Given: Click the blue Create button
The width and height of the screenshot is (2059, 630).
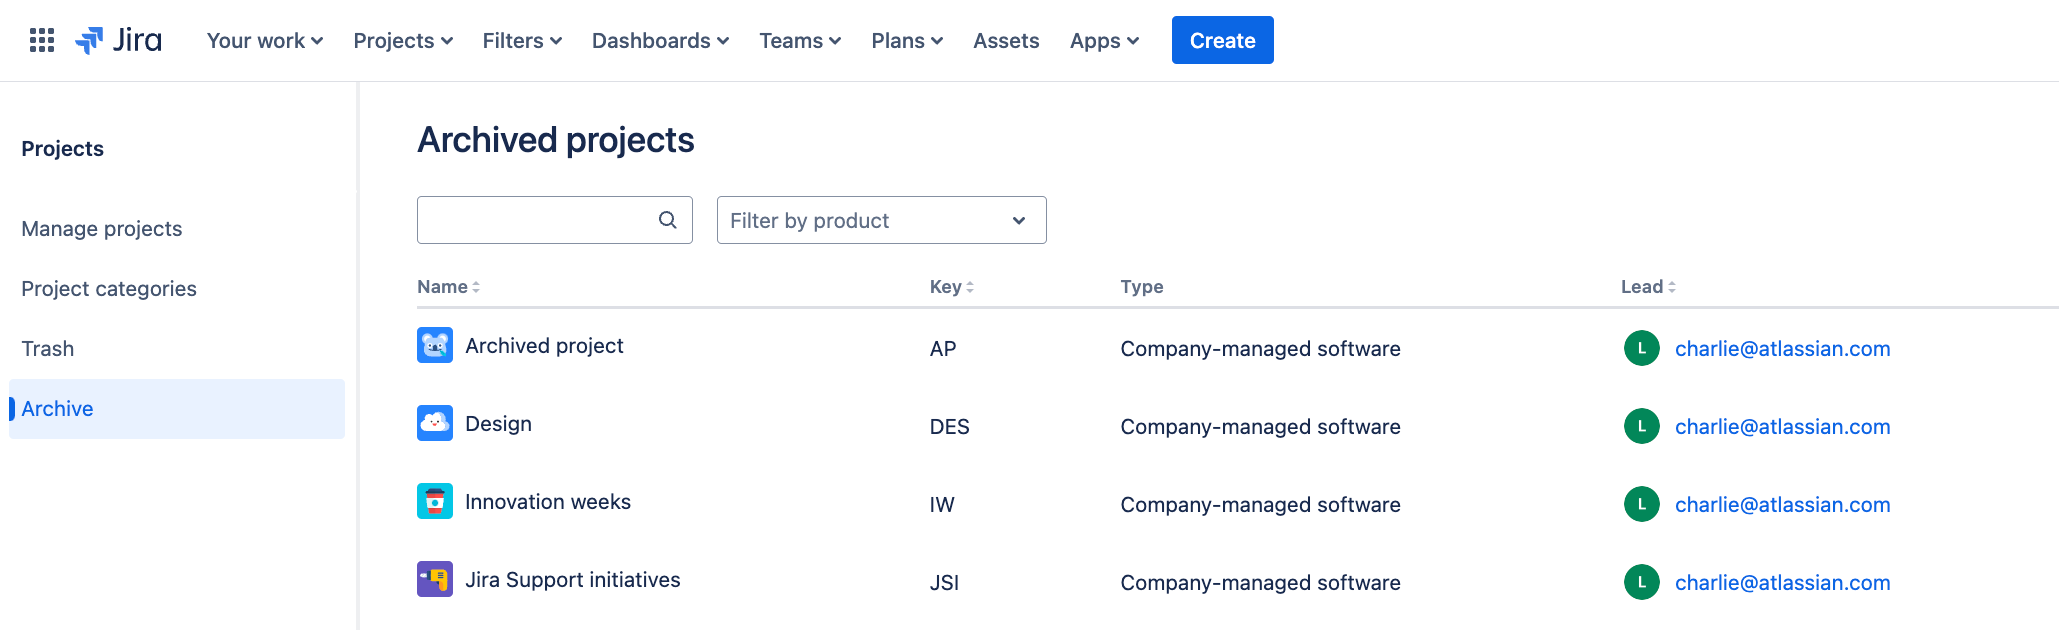Looking at the screenshot, I should (x=1223, y=40).
